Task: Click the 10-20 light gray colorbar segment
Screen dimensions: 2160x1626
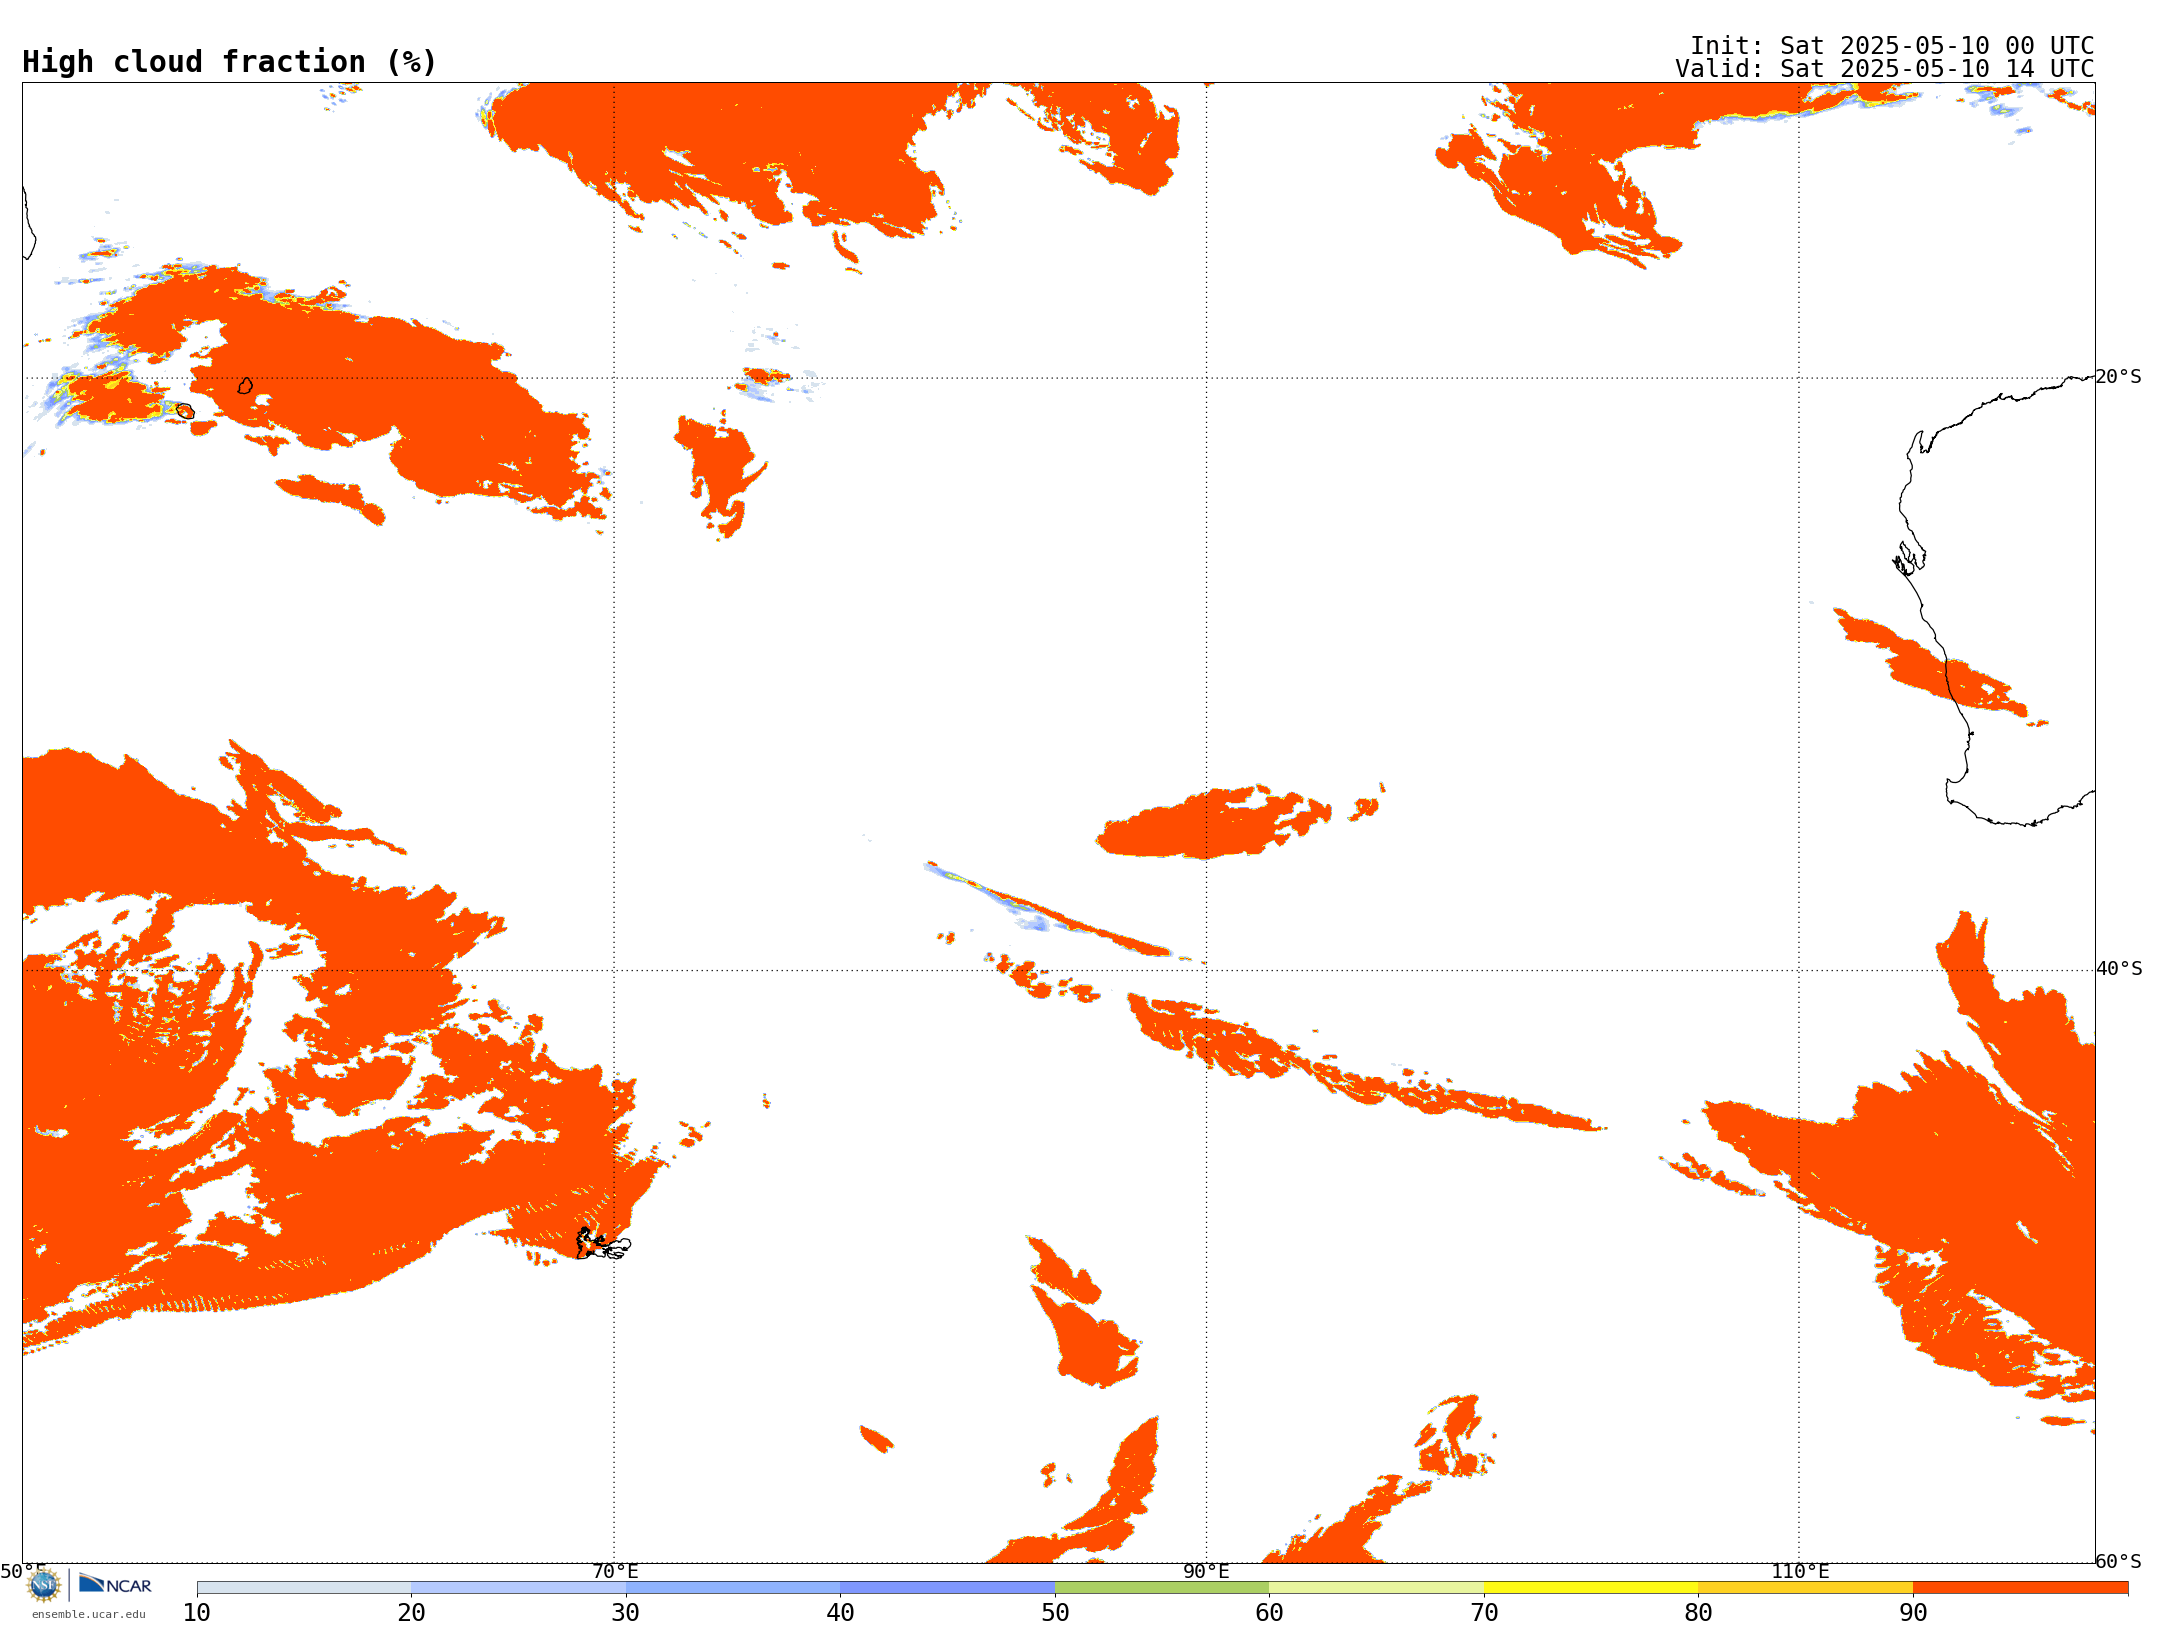Action: pyautogui.click(x=304, y=1588)
